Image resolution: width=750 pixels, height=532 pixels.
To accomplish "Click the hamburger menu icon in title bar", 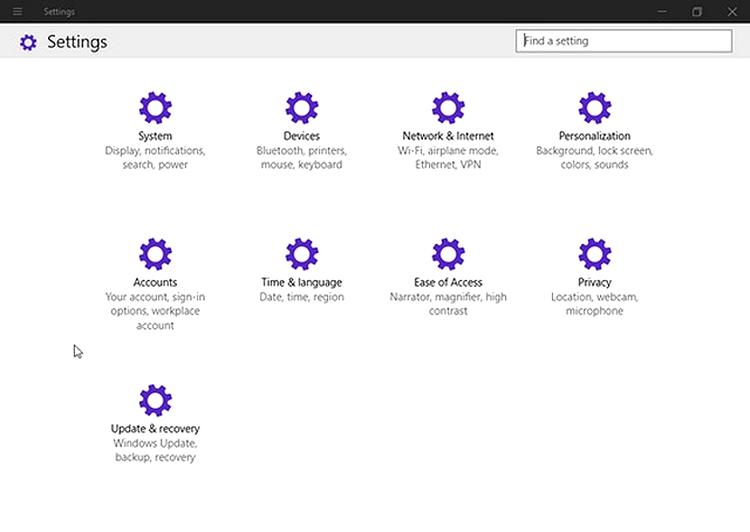I will pos(18,11).
